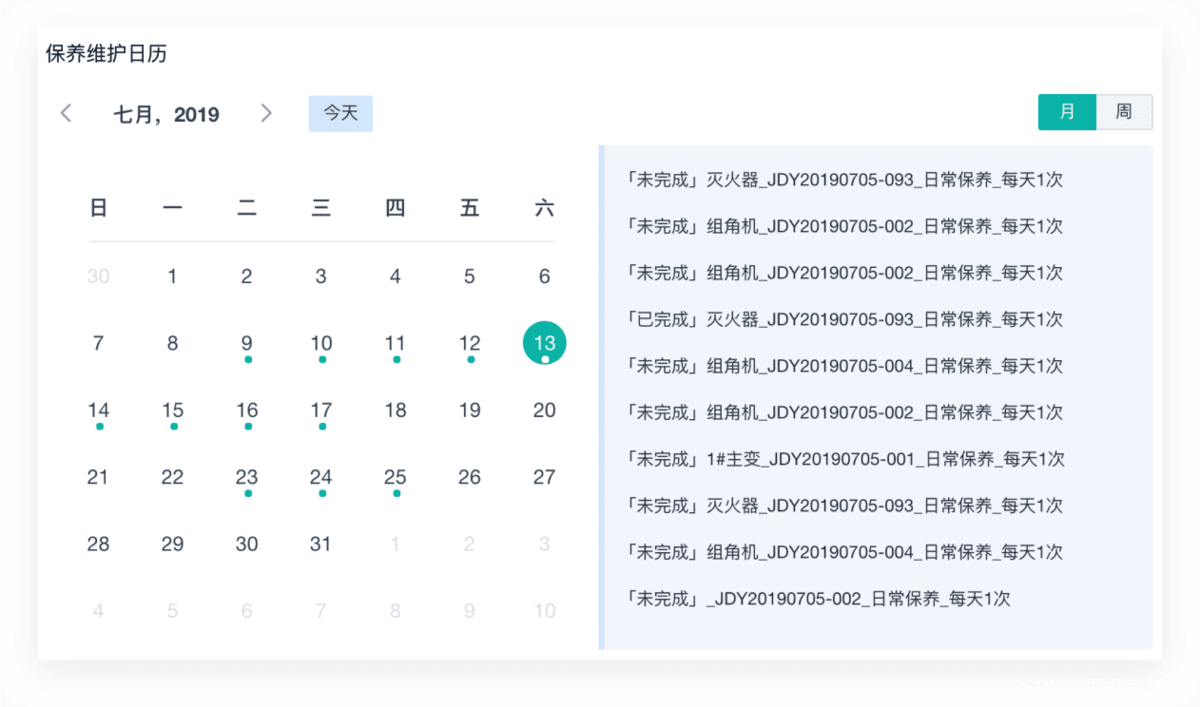Click the 三 weekday header
1200x707 pixels.
[321, 208]
